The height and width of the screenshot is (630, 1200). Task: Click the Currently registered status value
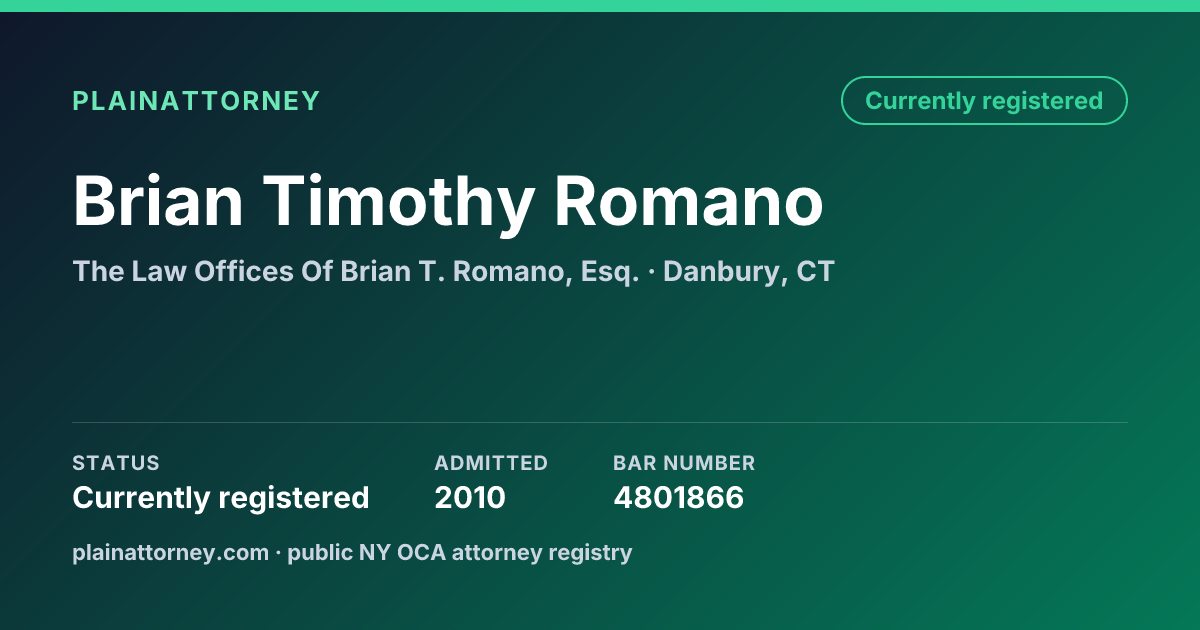click(x=221, y=498)
